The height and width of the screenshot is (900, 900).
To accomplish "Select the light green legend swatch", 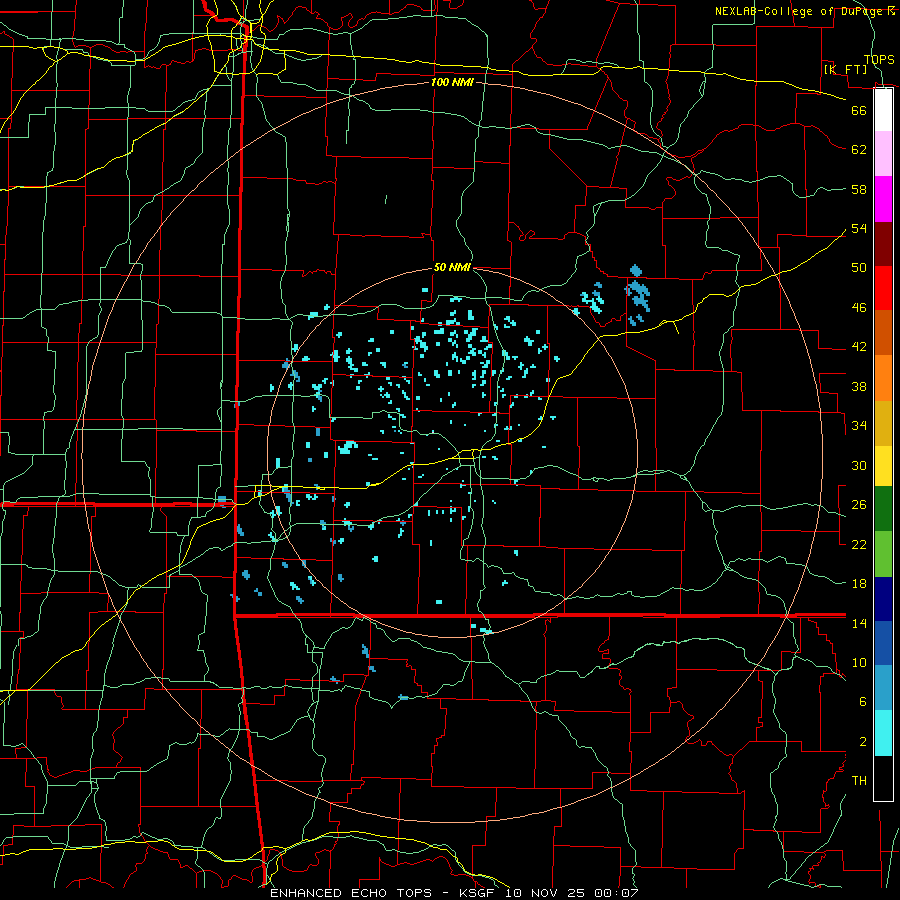I will [x=883, y=554].
